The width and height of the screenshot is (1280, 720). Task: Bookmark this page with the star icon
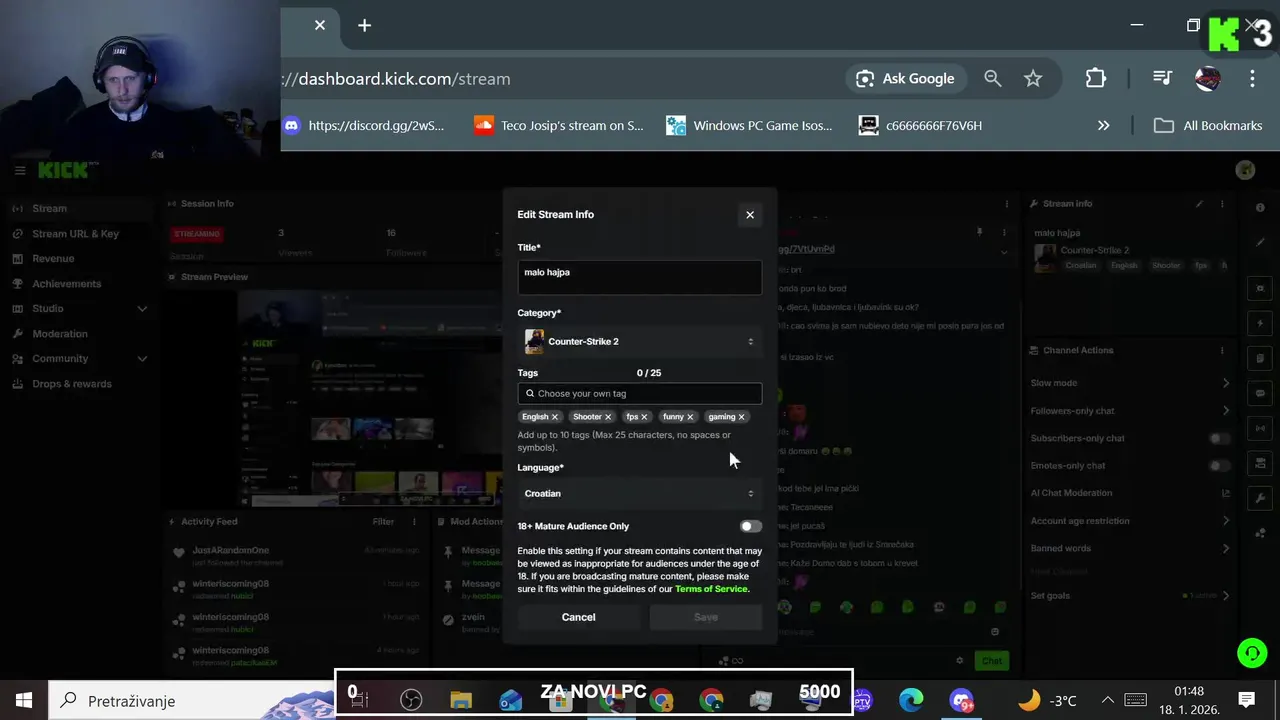point(1033,79)
